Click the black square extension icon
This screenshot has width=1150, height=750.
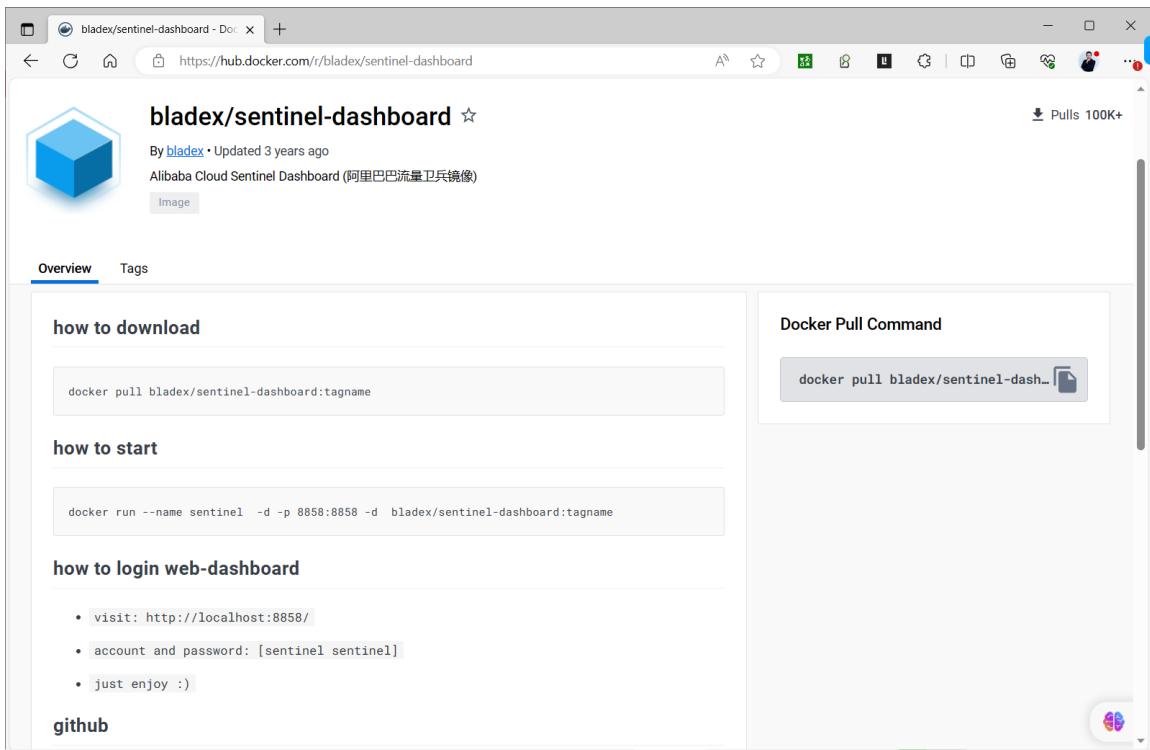click(x=885, y=62)
